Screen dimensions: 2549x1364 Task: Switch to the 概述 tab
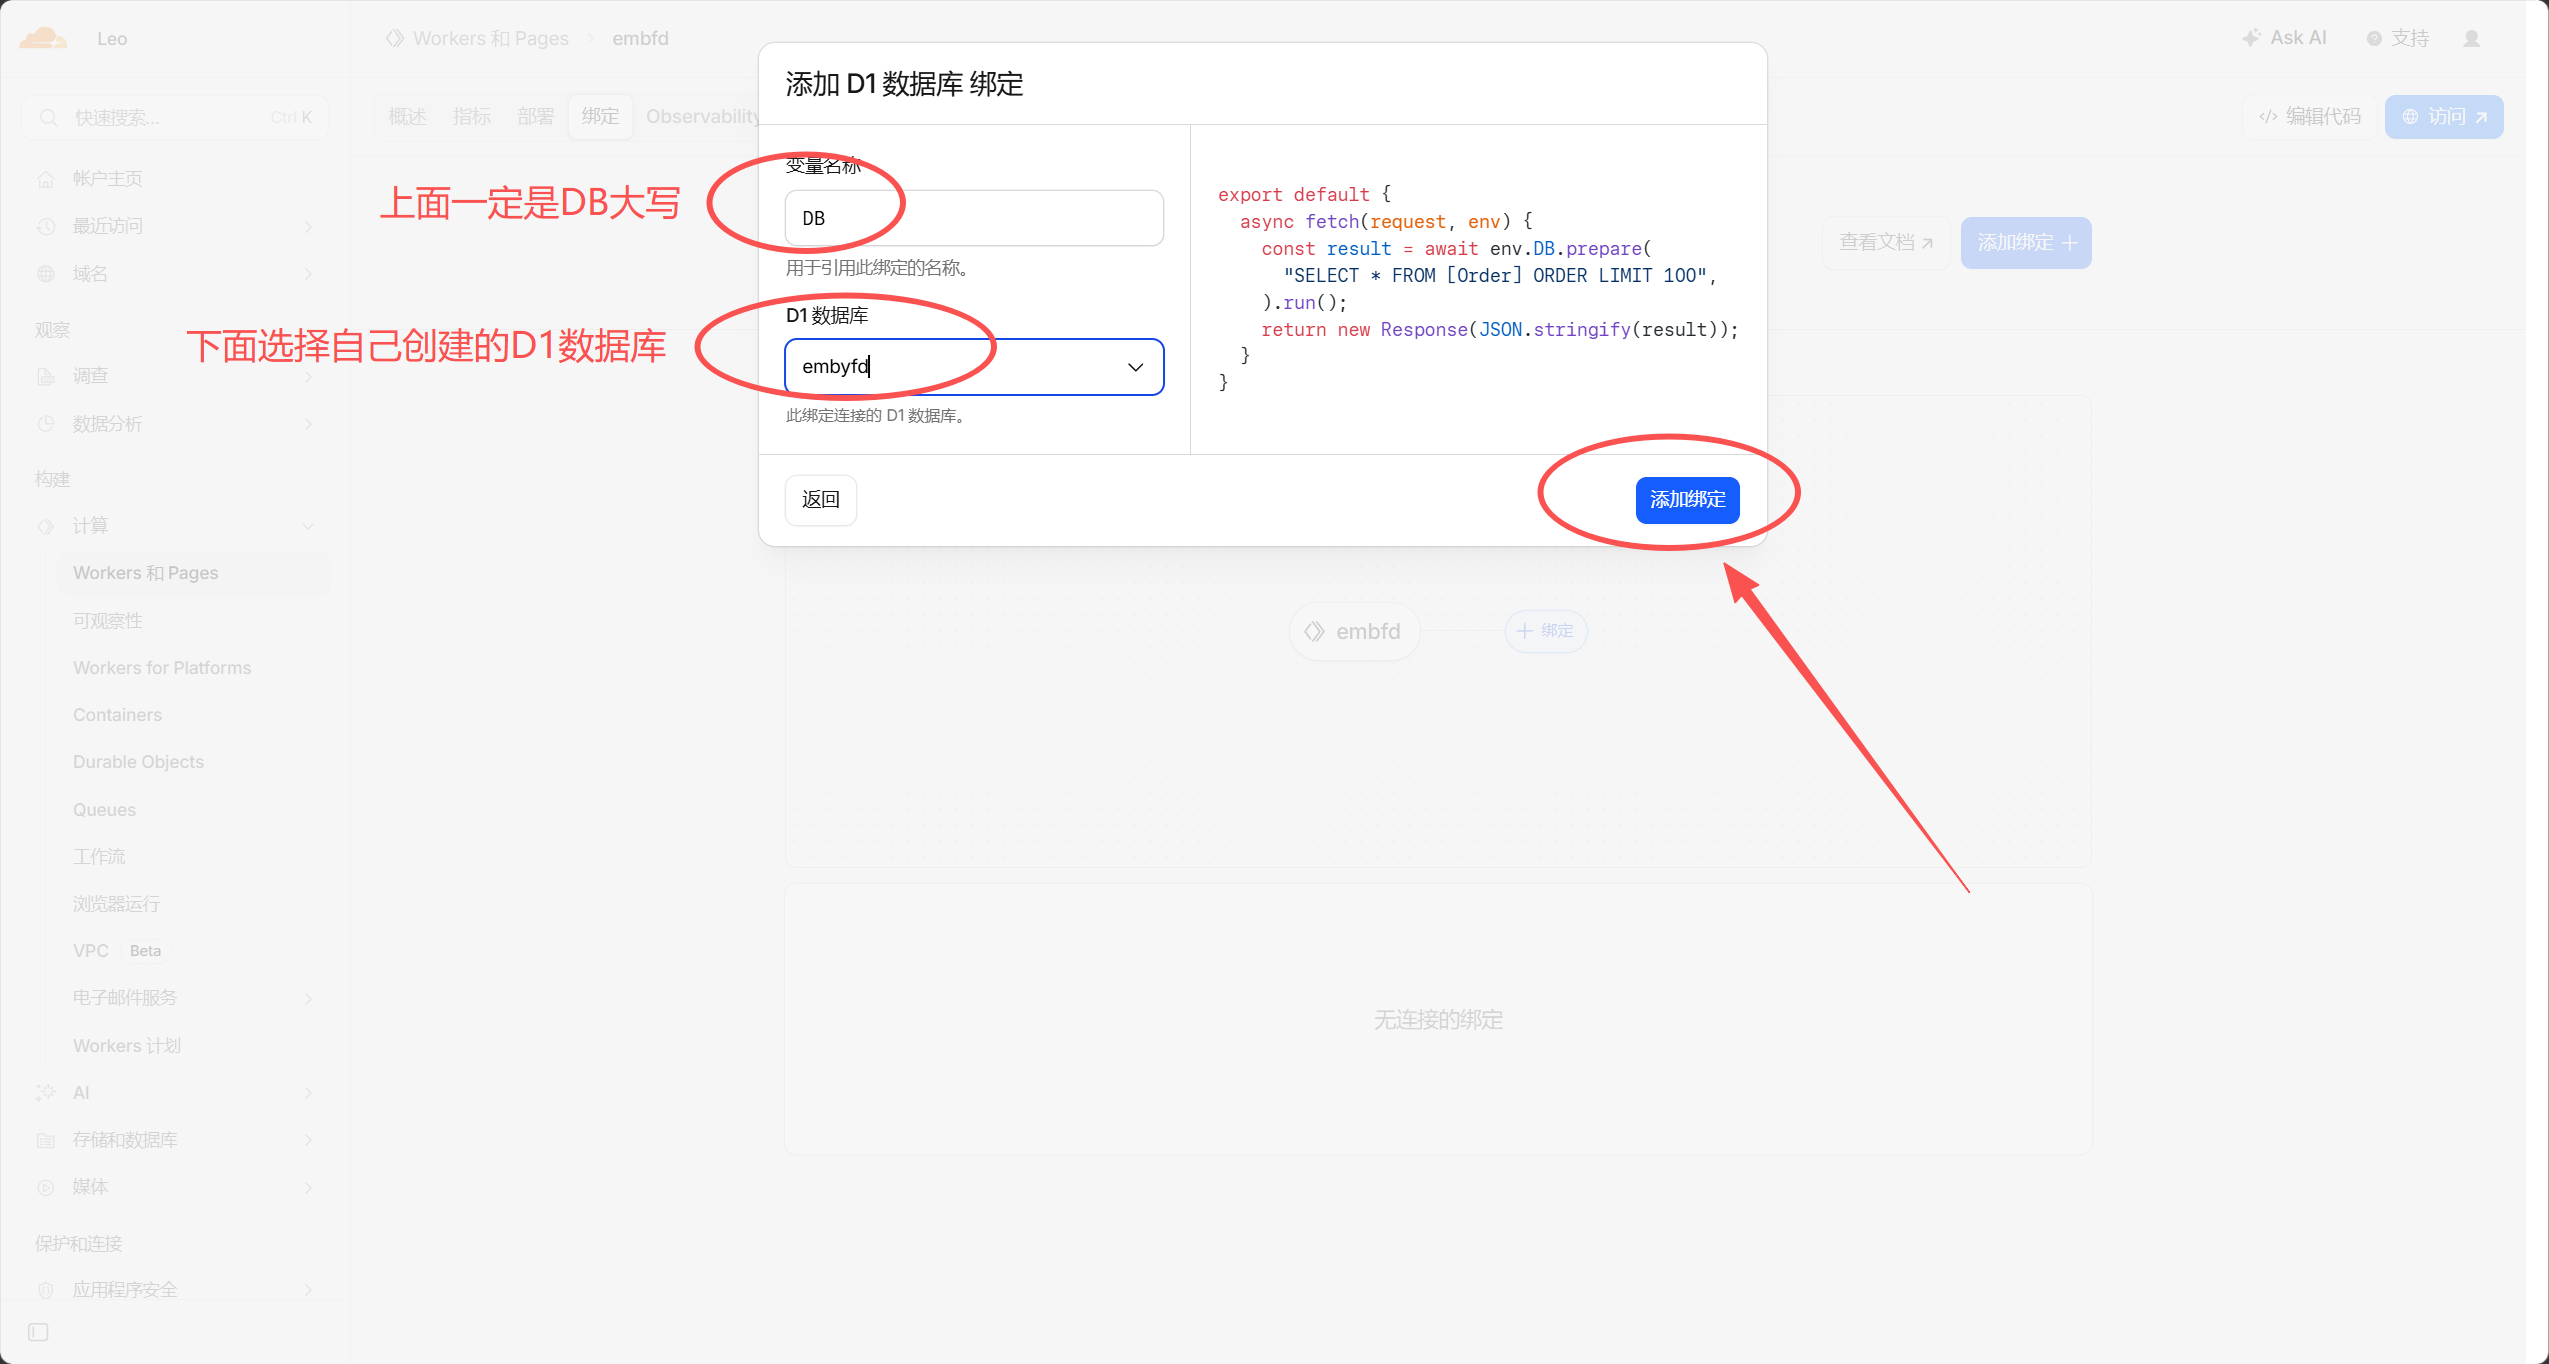click(x=408, y=116)
